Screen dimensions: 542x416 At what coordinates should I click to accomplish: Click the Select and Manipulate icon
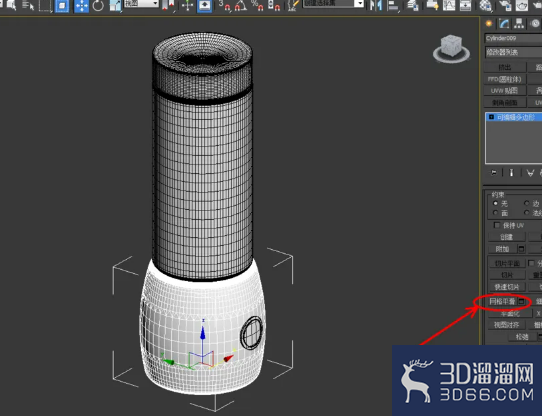[x=187, y=5]
